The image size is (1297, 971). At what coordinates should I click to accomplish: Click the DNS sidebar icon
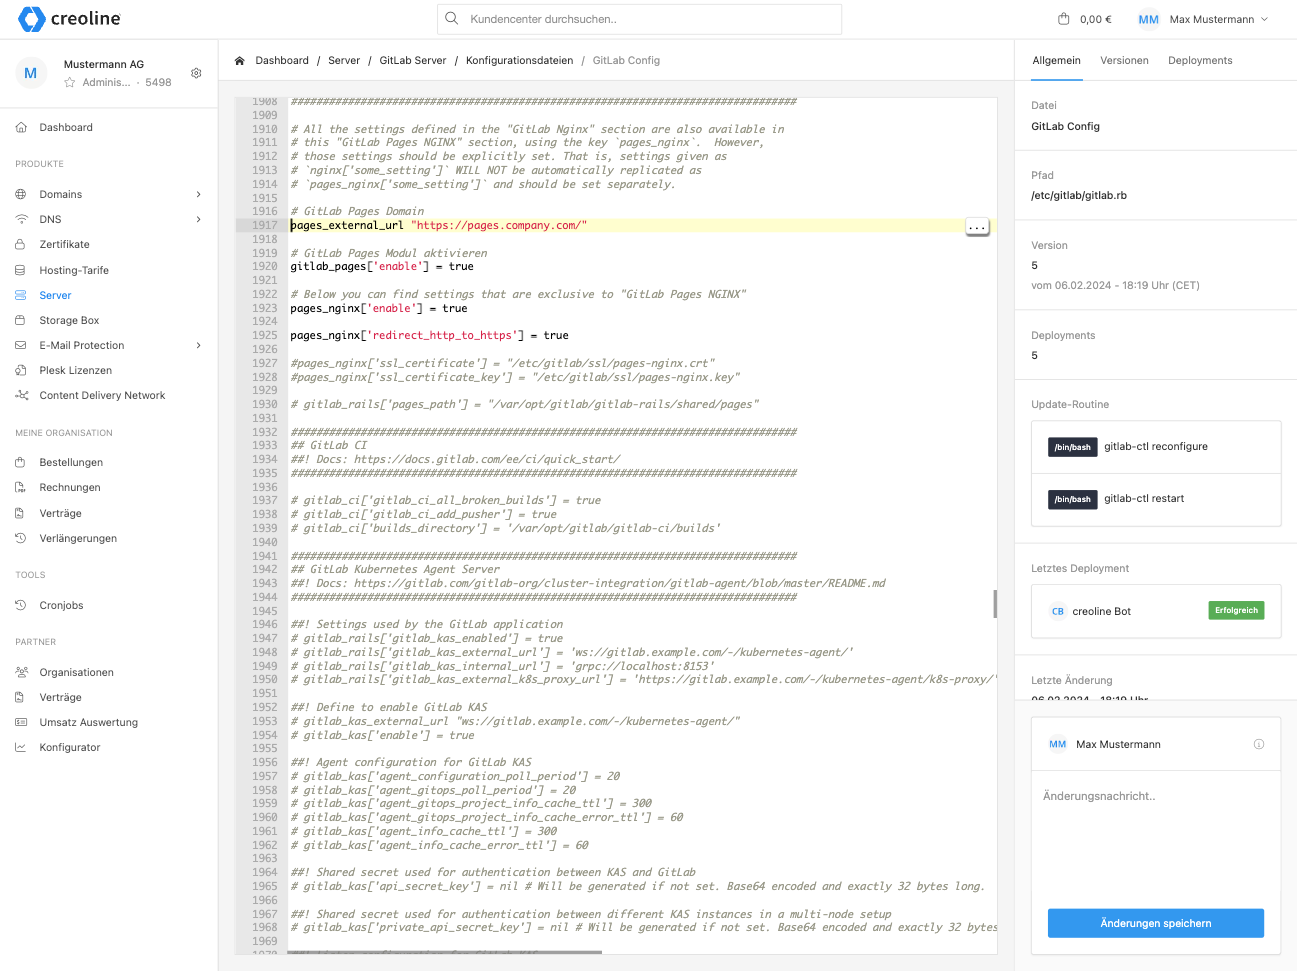(x=21, y=219)
